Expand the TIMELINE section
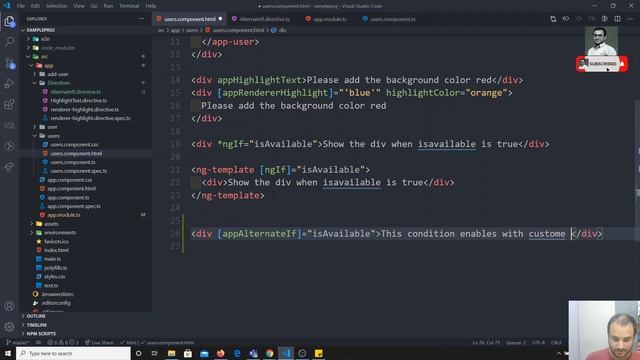The width and height of the screenshot is (640, 360). (x=36, y=325)
